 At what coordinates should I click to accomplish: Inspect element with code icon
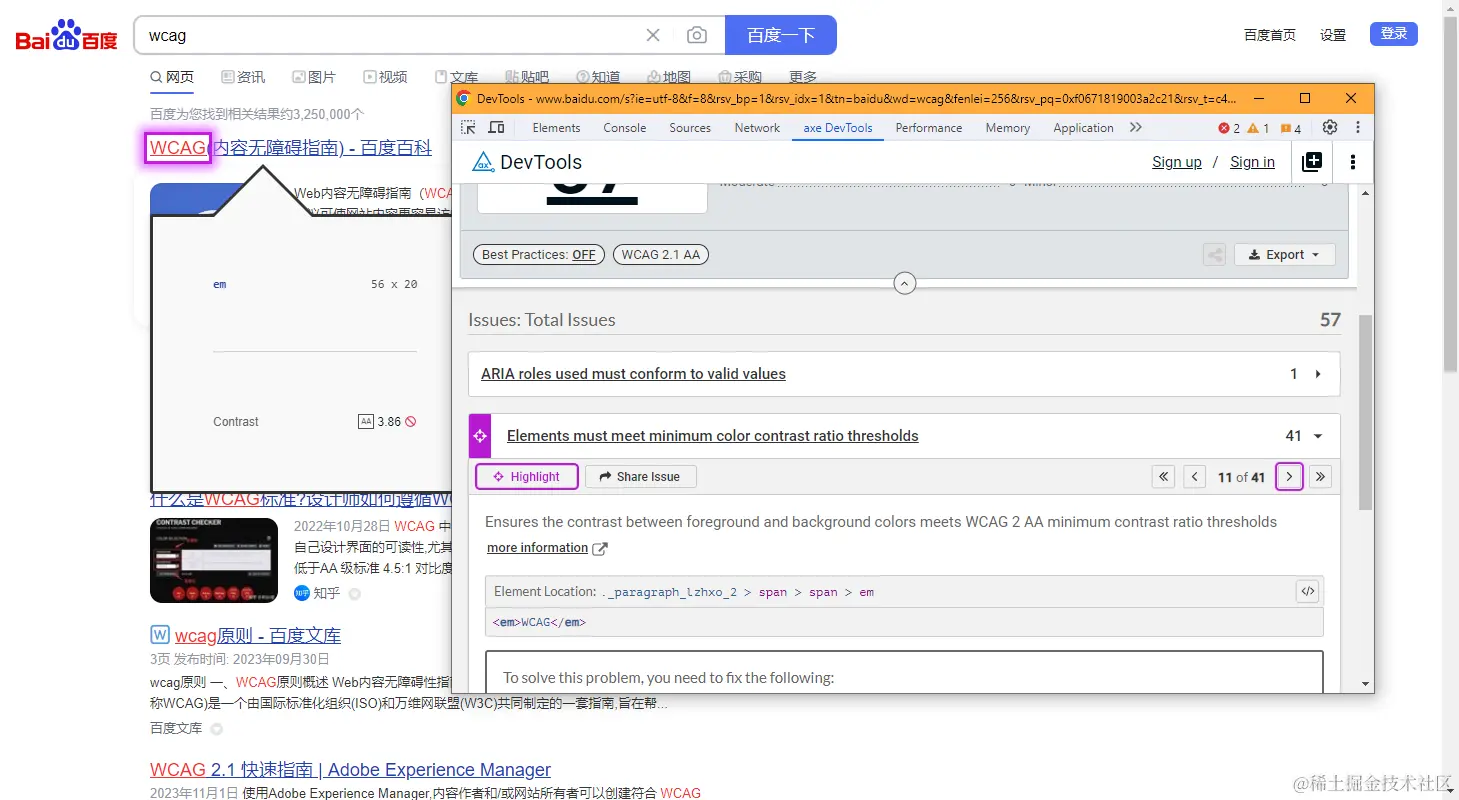1307,592
